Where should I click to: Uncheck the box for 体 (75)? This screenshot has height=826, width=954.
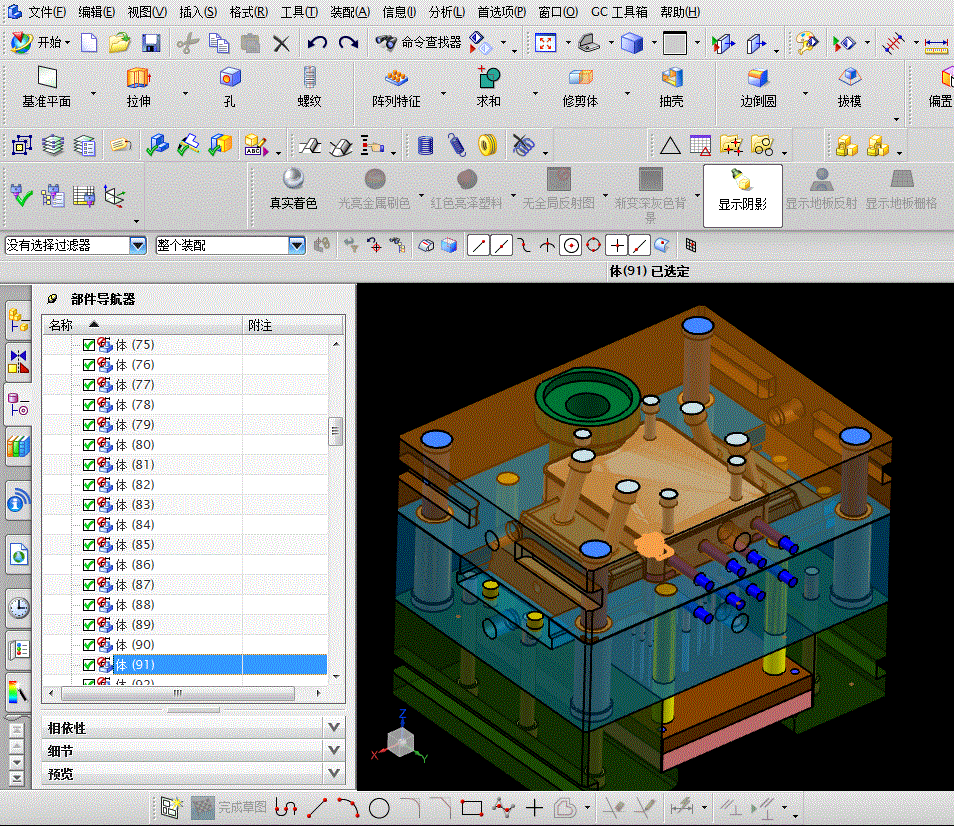89,345
